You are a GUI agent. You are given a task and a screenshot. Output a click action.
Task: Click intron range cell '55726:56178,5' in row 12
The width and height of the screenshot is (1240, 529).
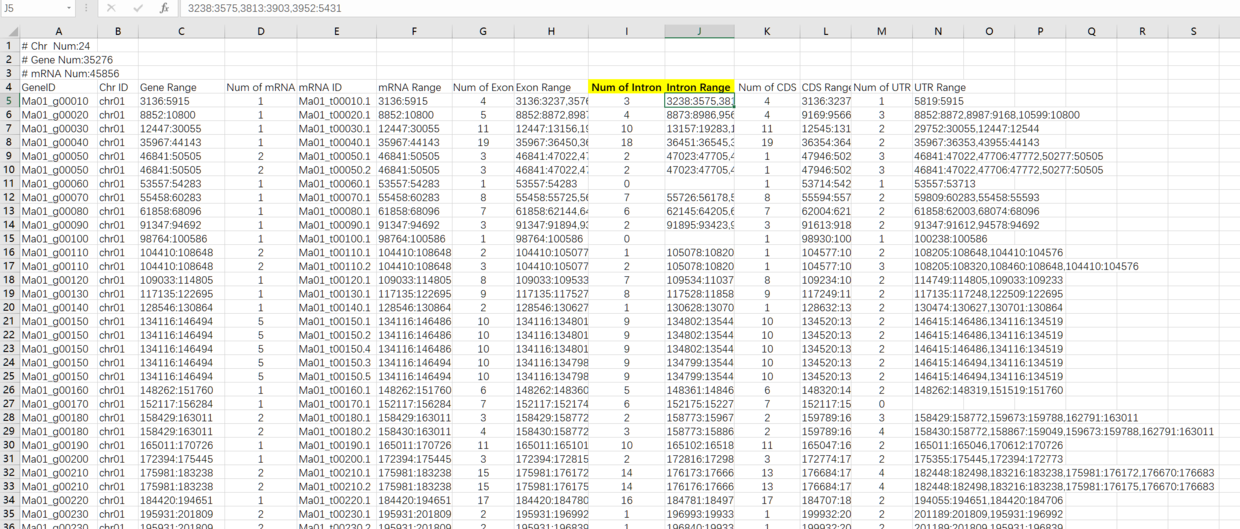699,198
